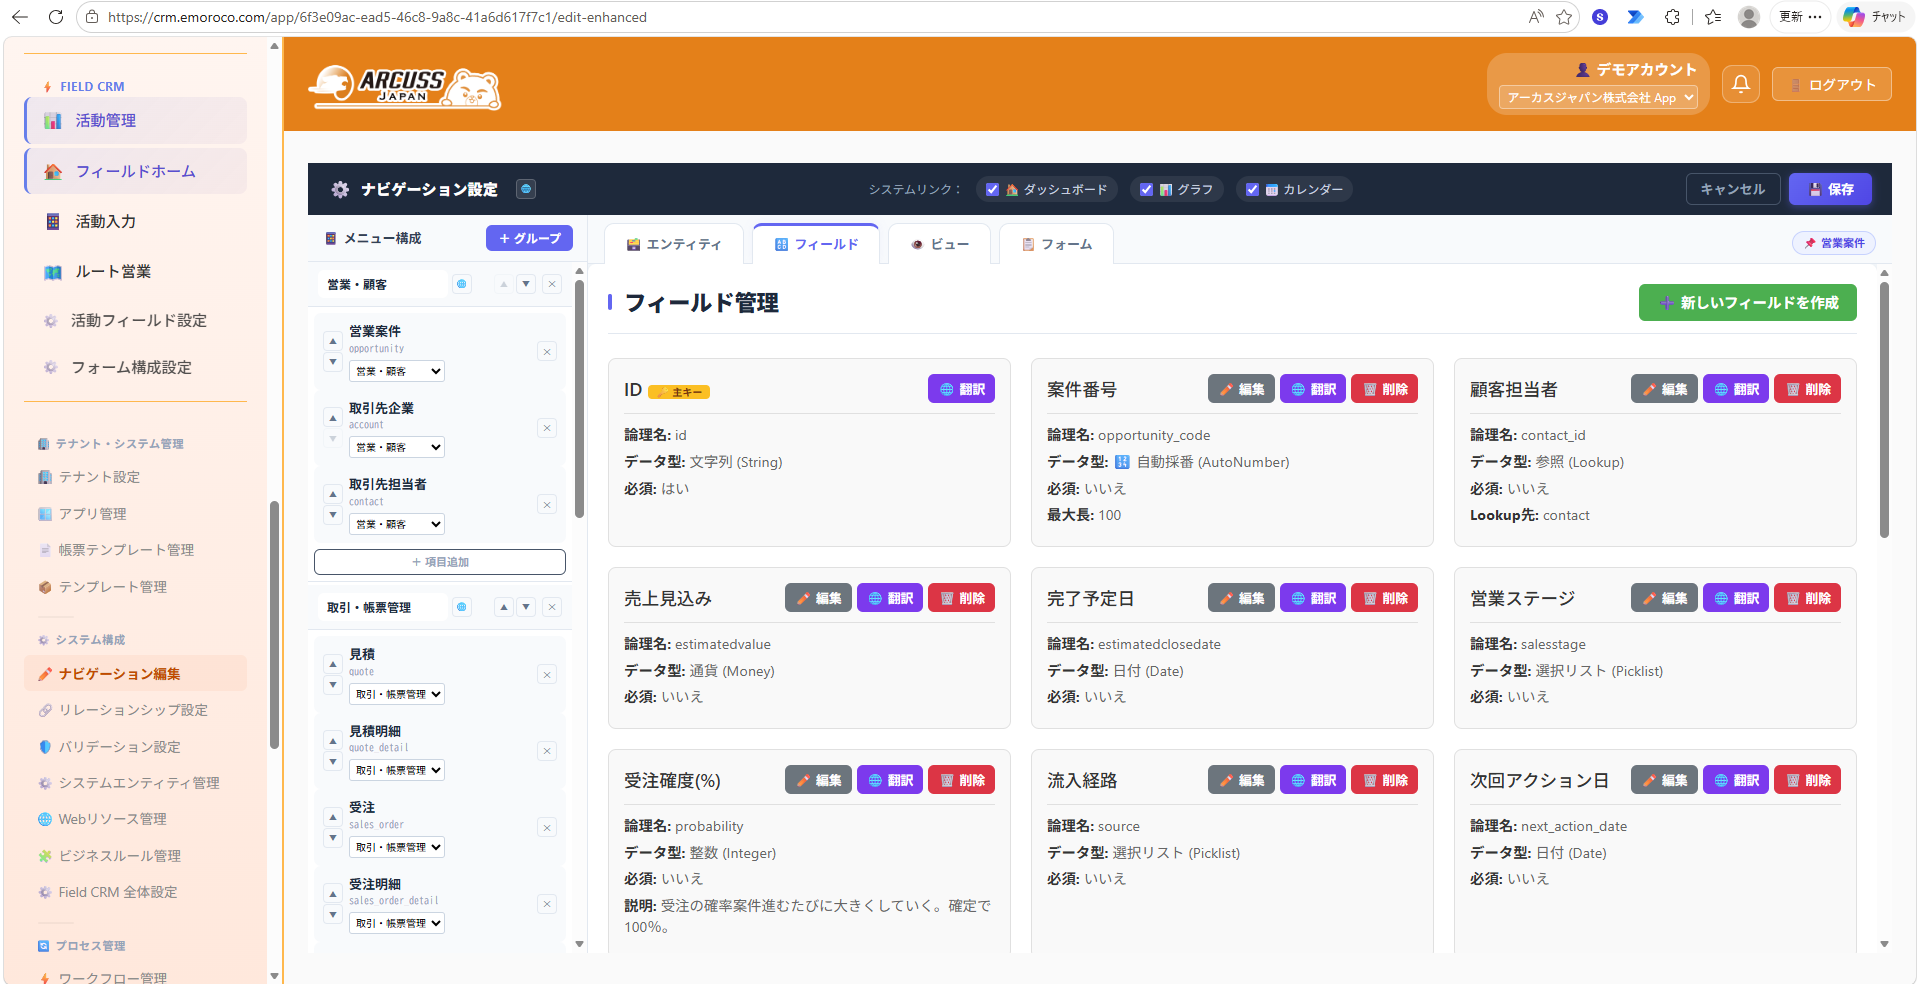Click the globe icon next to ナビゲーション設定

pos(526,189)
